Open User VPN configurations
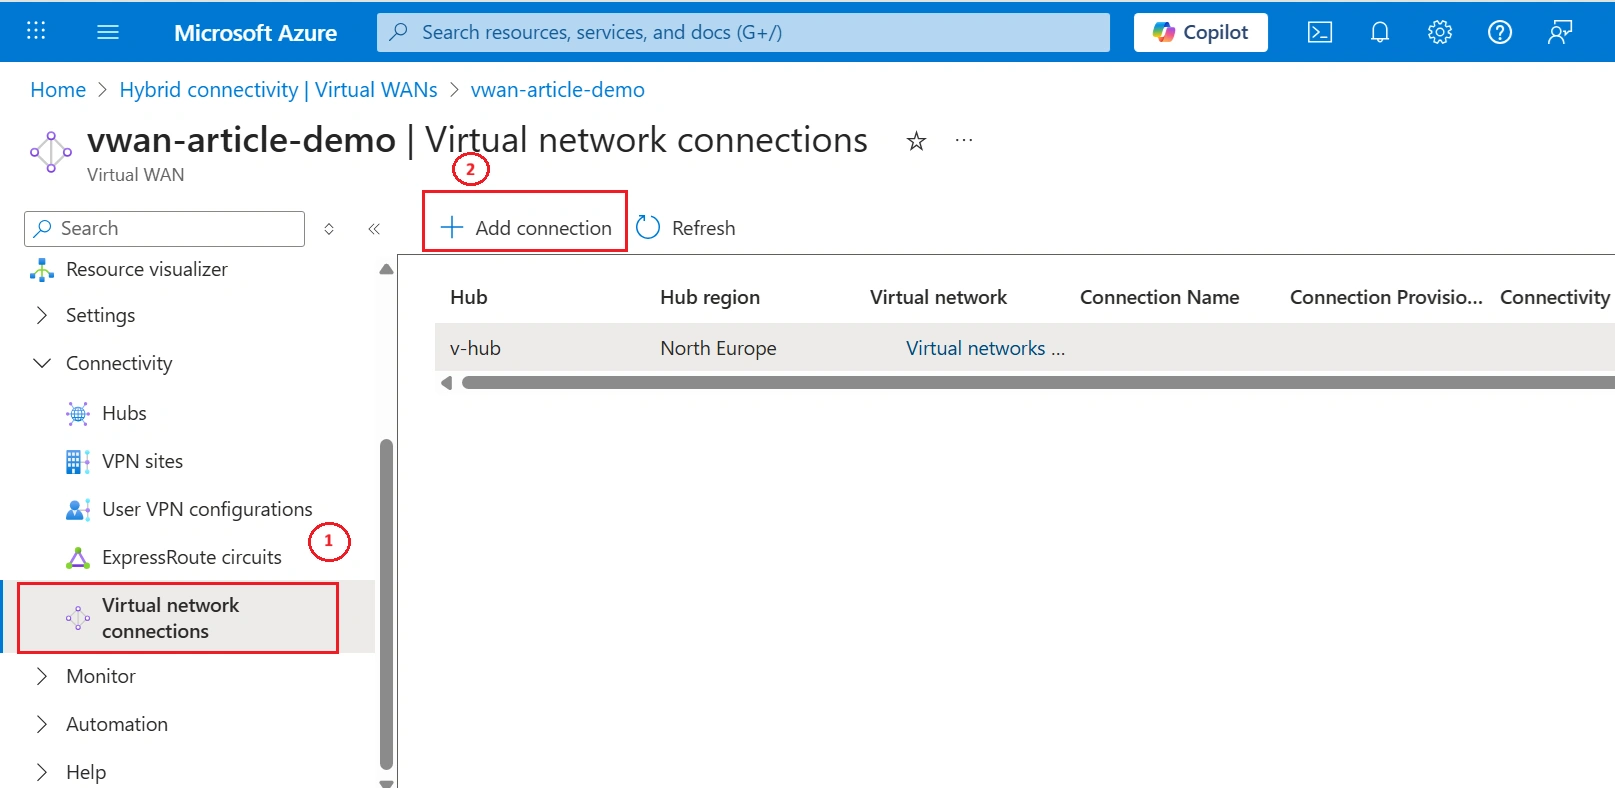This screenshot has height=788, width=1615. (x=207, y=509)
